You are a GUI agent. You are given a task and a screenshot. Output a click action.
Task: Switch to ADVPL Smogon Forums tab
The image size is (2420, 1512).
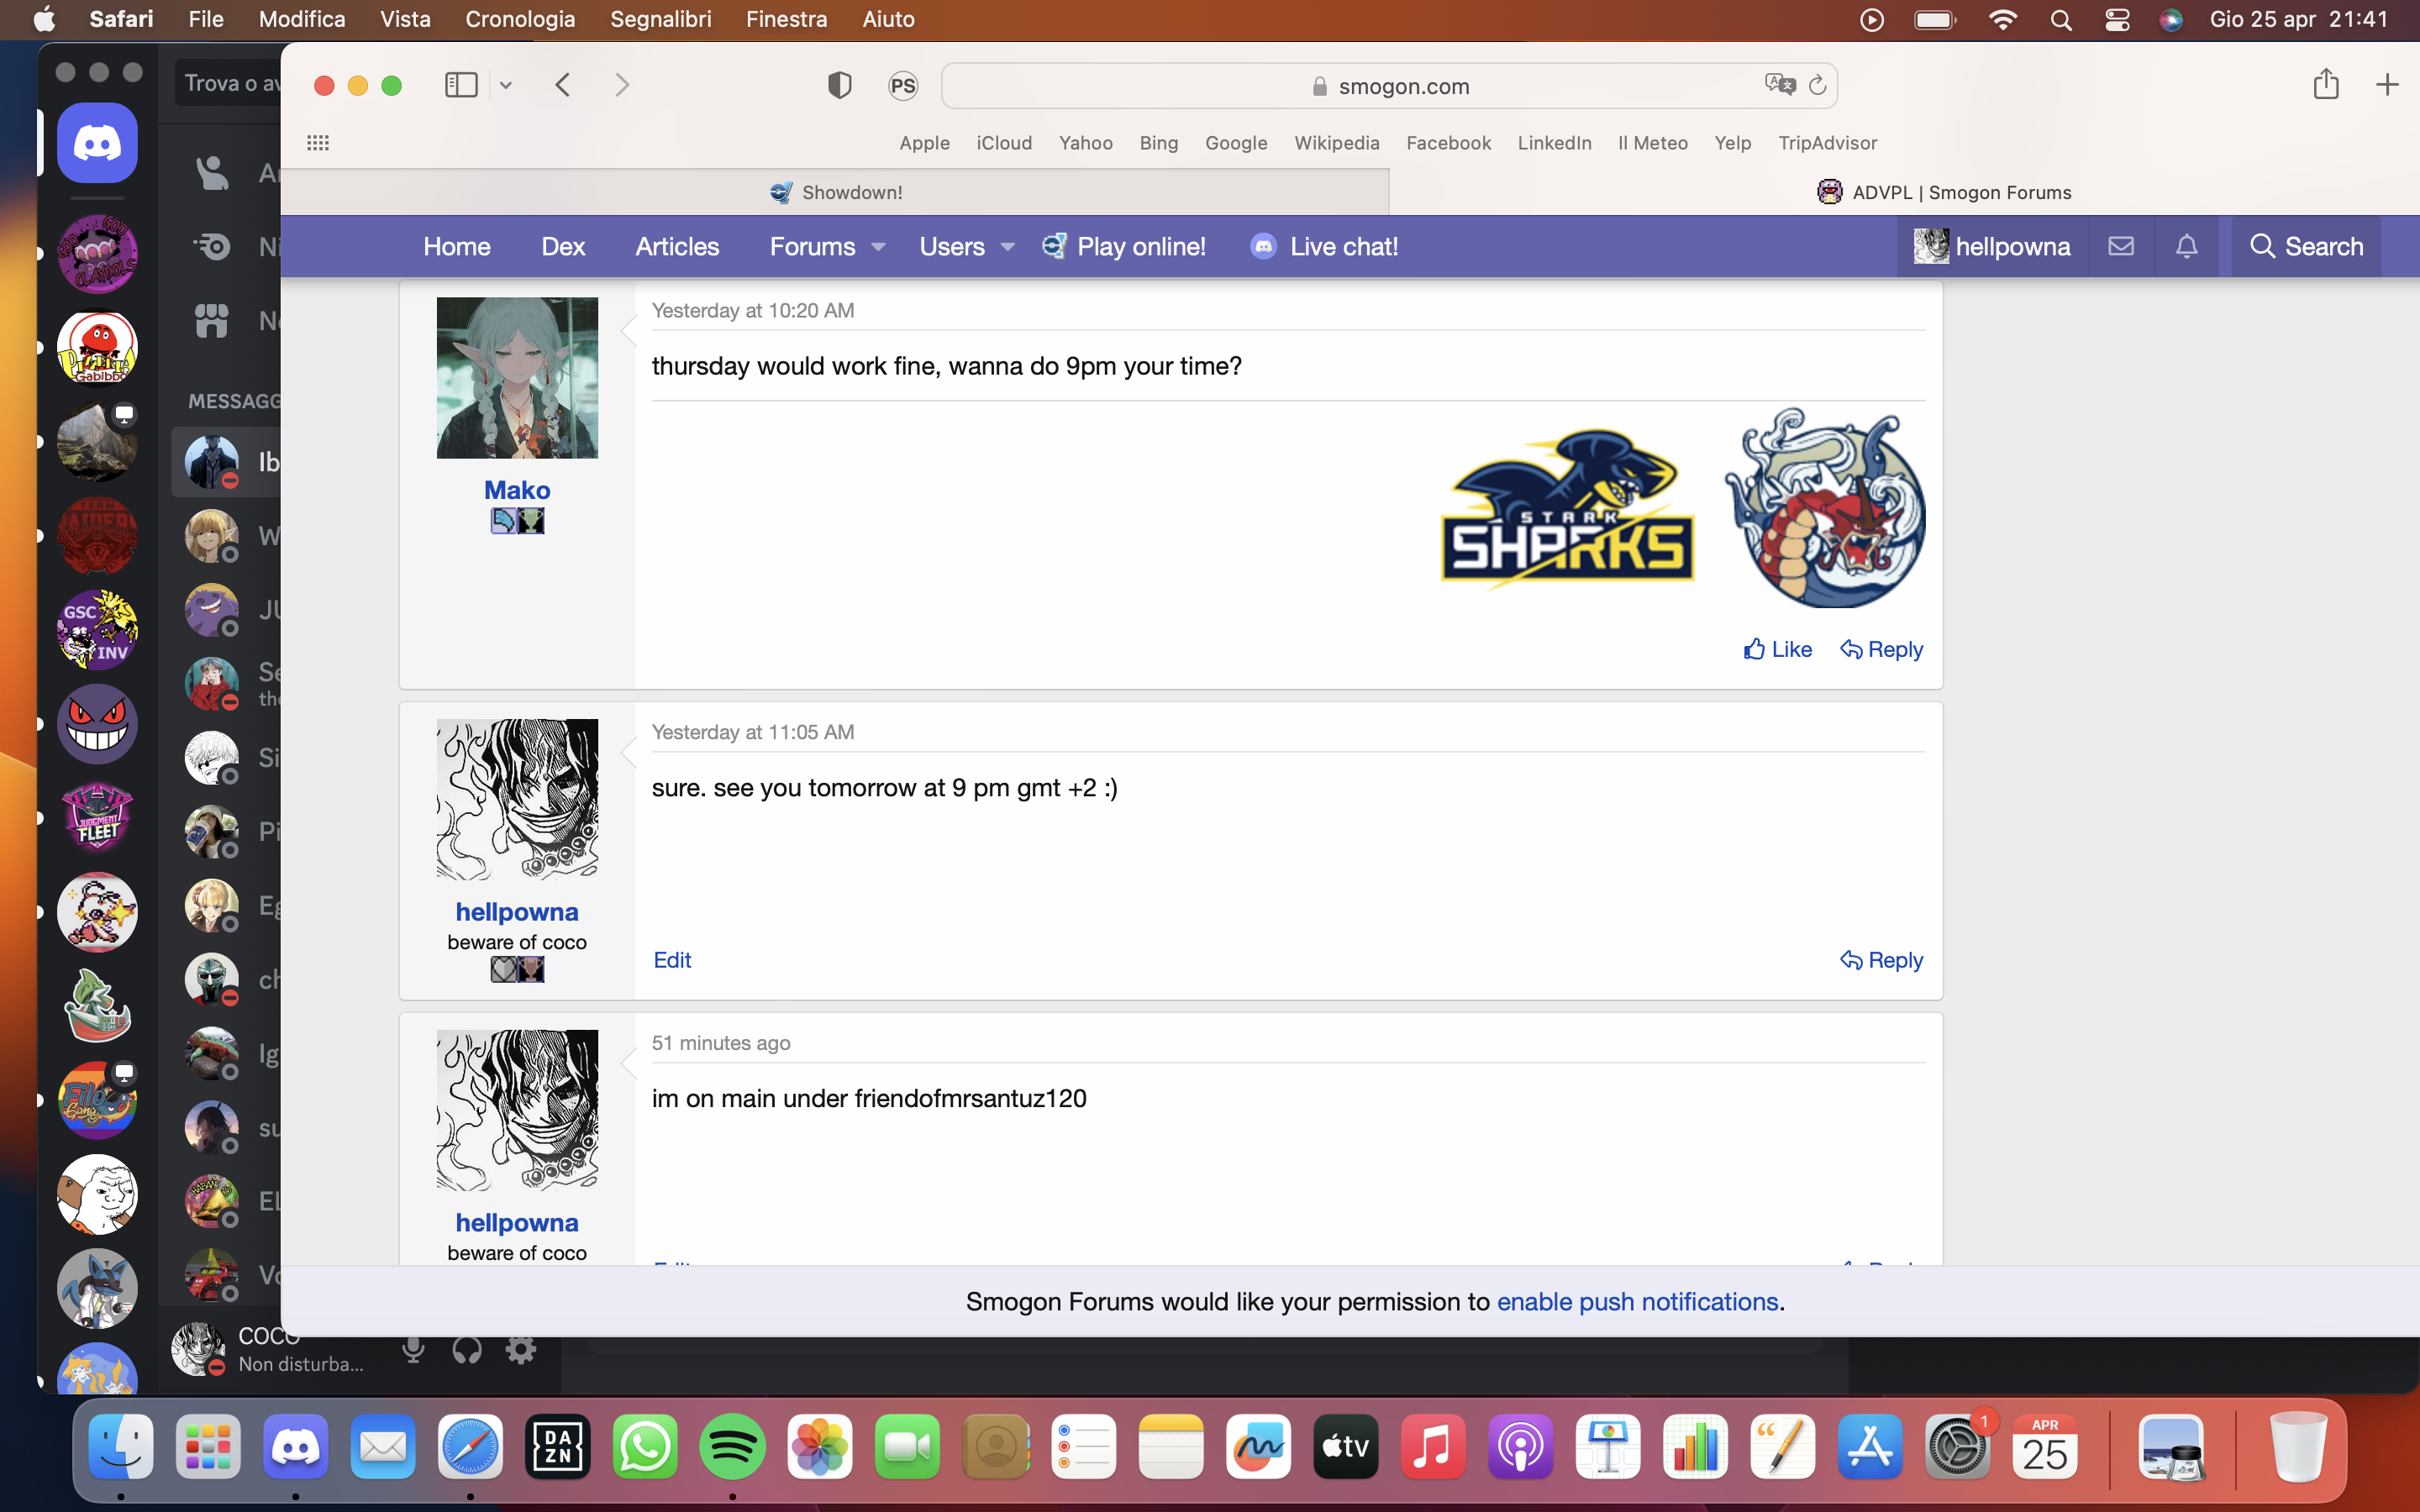tap(1944, 192)
